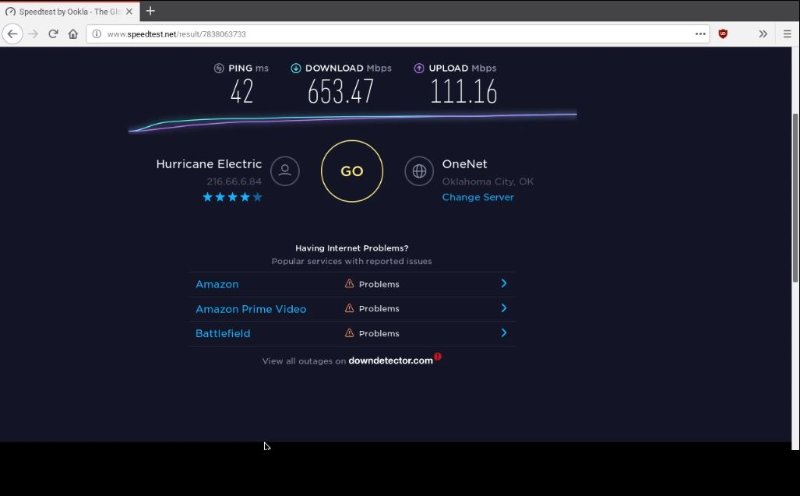This screenshot has height=496, width=800.
Task: Open page actions three-dot menu
Action: tap(700, 34)
